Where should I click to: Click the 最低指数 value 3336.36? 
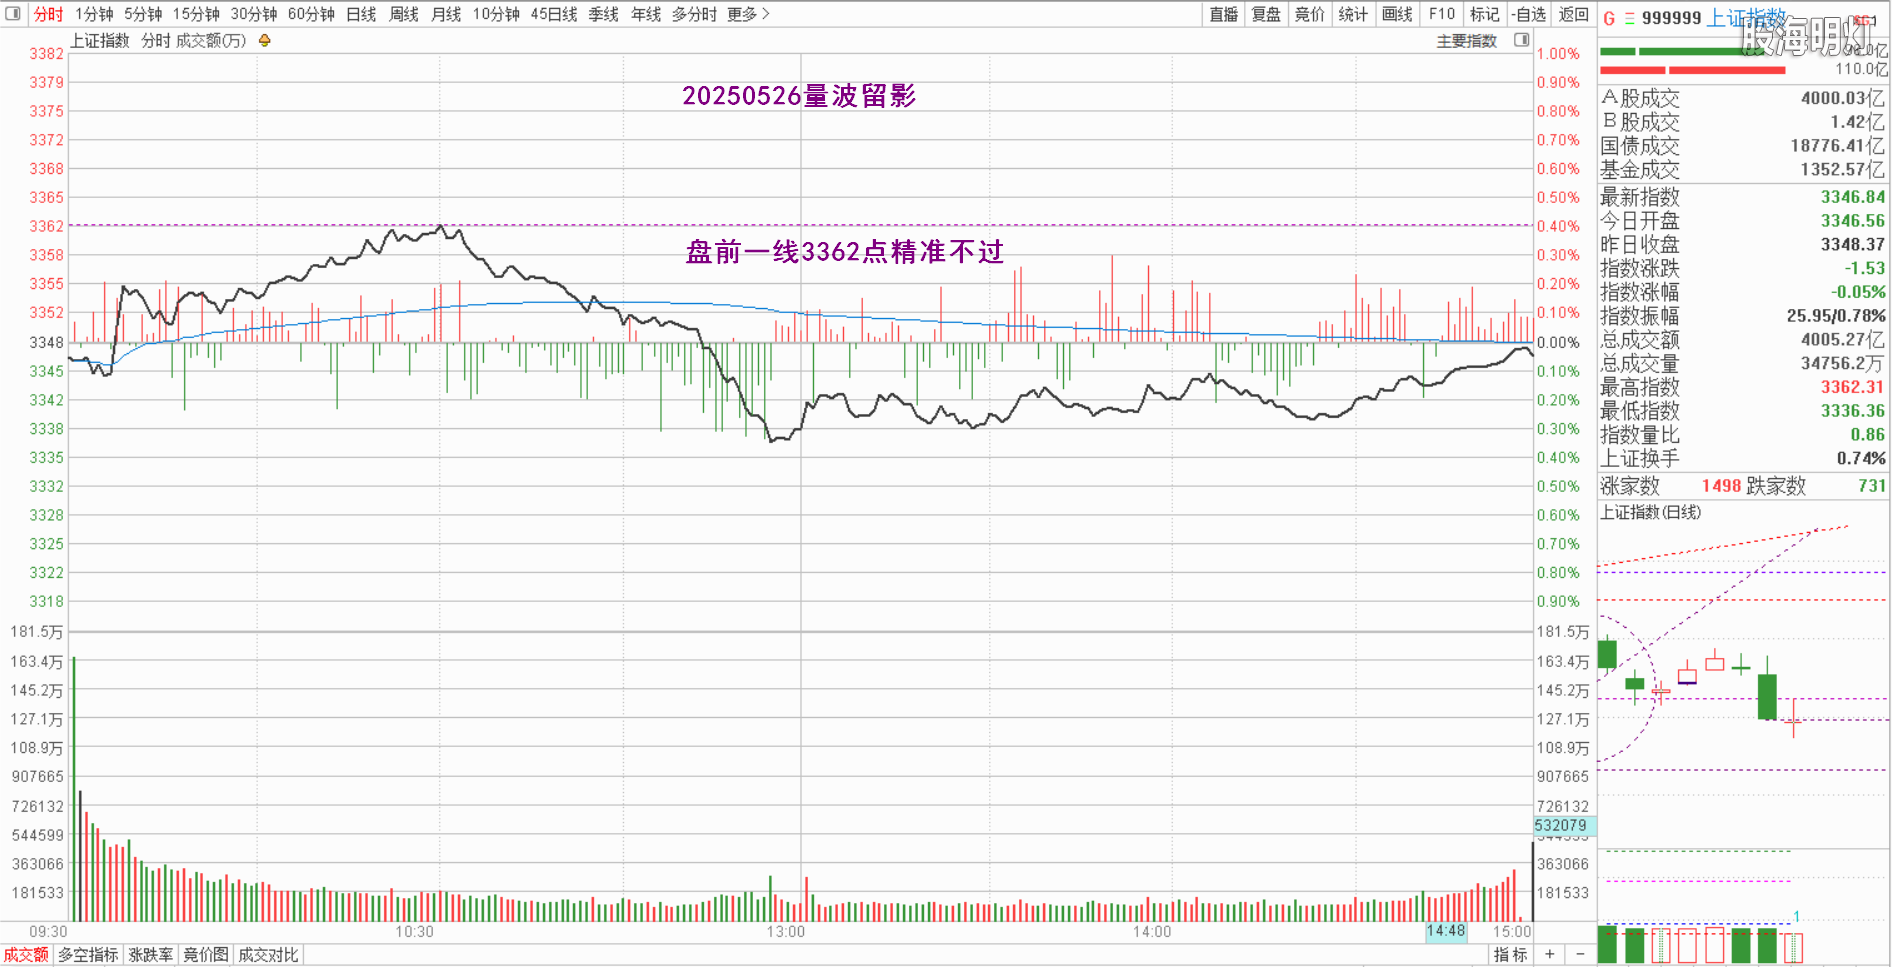(1852, 411)
